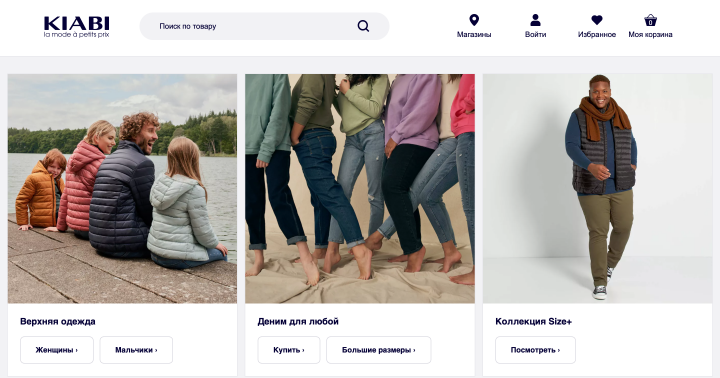Click the 'Моя корзина' label
This screenshot has height=378, width=720.
[650, 34]
